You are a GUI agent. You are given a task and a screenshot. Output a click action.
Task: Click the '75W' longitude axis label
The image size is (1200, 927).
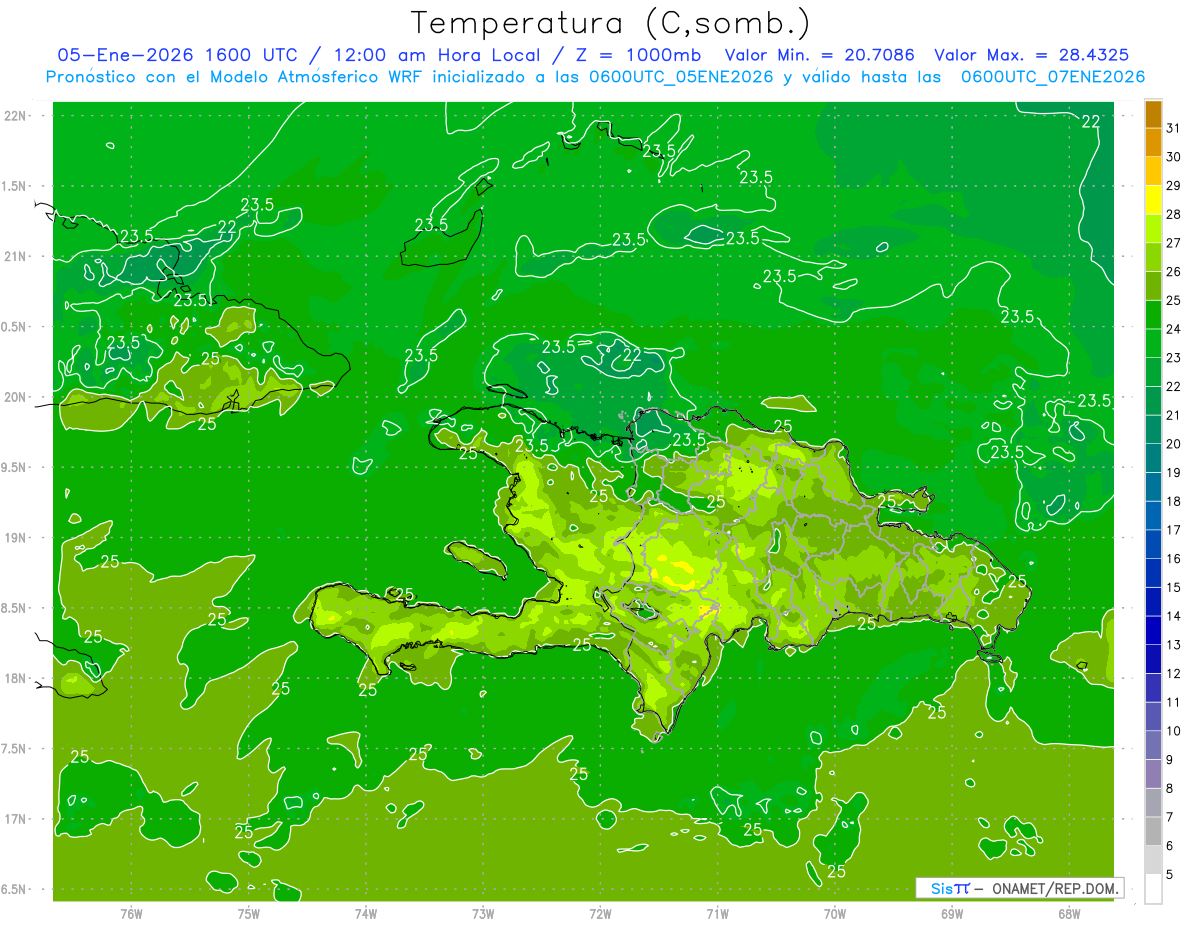[x=249, y=914]
